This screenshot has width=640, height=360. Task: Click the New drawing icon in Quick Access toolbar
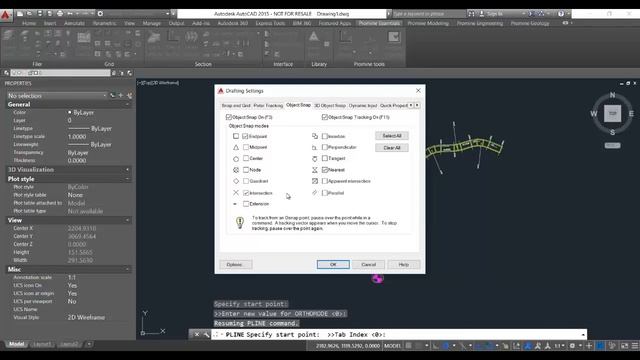(20, 13)
